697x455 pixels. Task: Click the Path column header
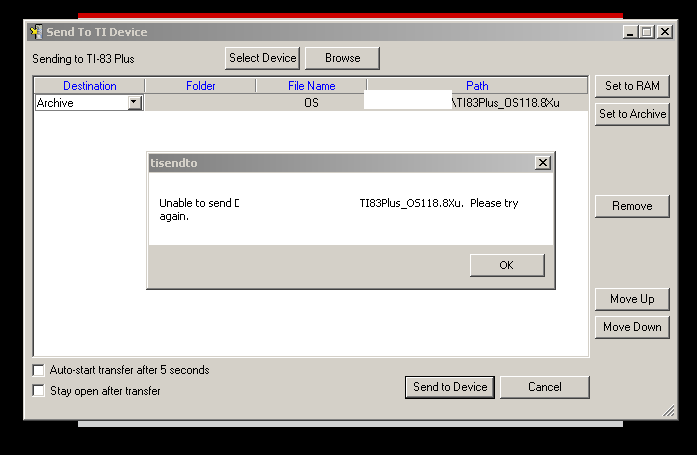pos(477,86)
